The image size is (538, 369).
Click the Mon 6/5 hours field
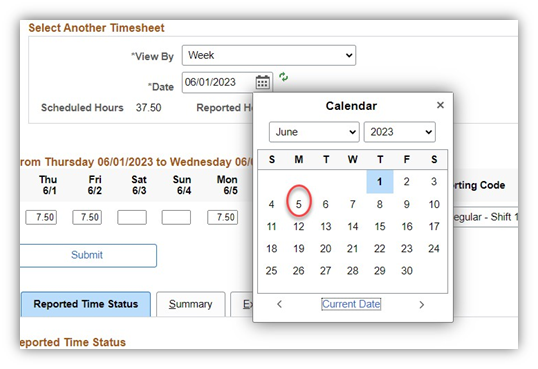[223, 217]
